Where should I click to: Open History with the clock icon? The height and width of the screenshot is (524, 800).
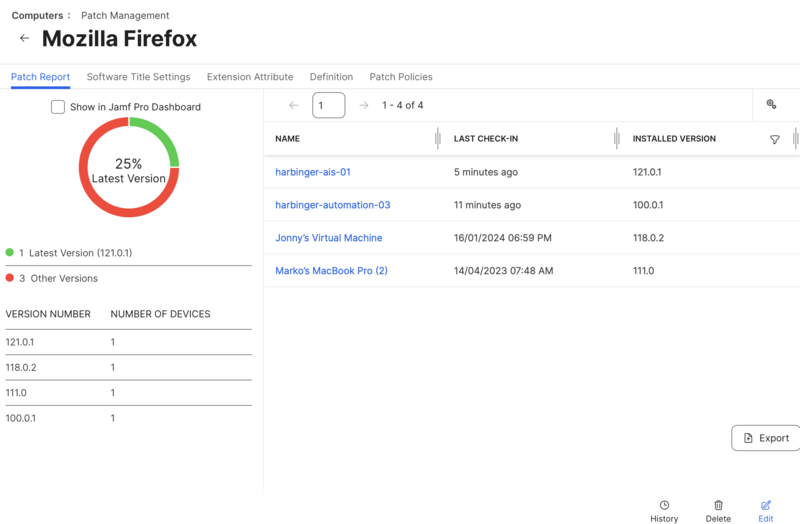664,511
